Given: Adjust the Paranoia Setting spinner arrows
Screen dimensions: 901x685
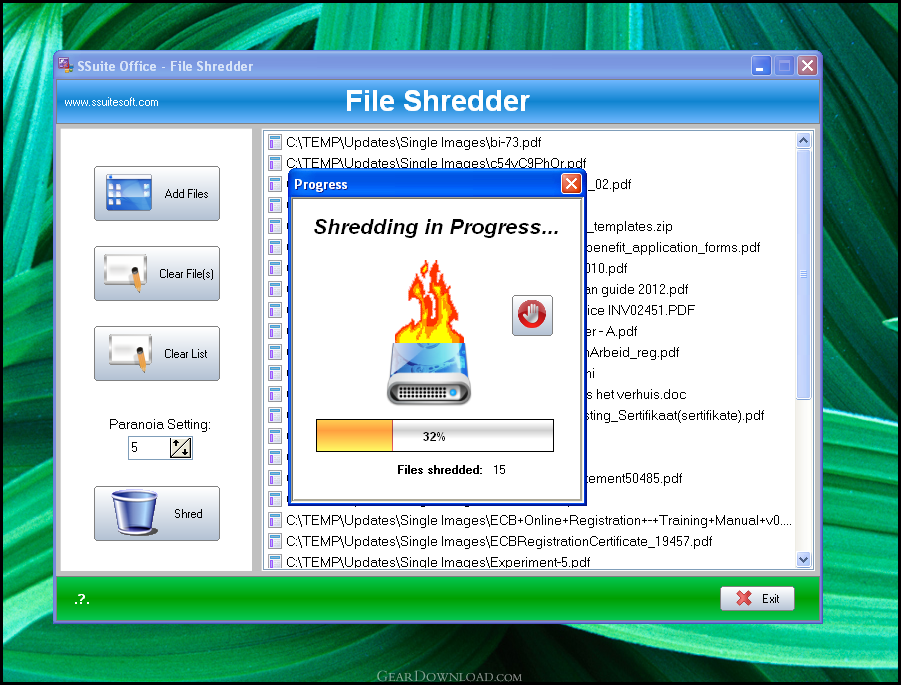Looking at the screenshot, I should coord(180,448).
